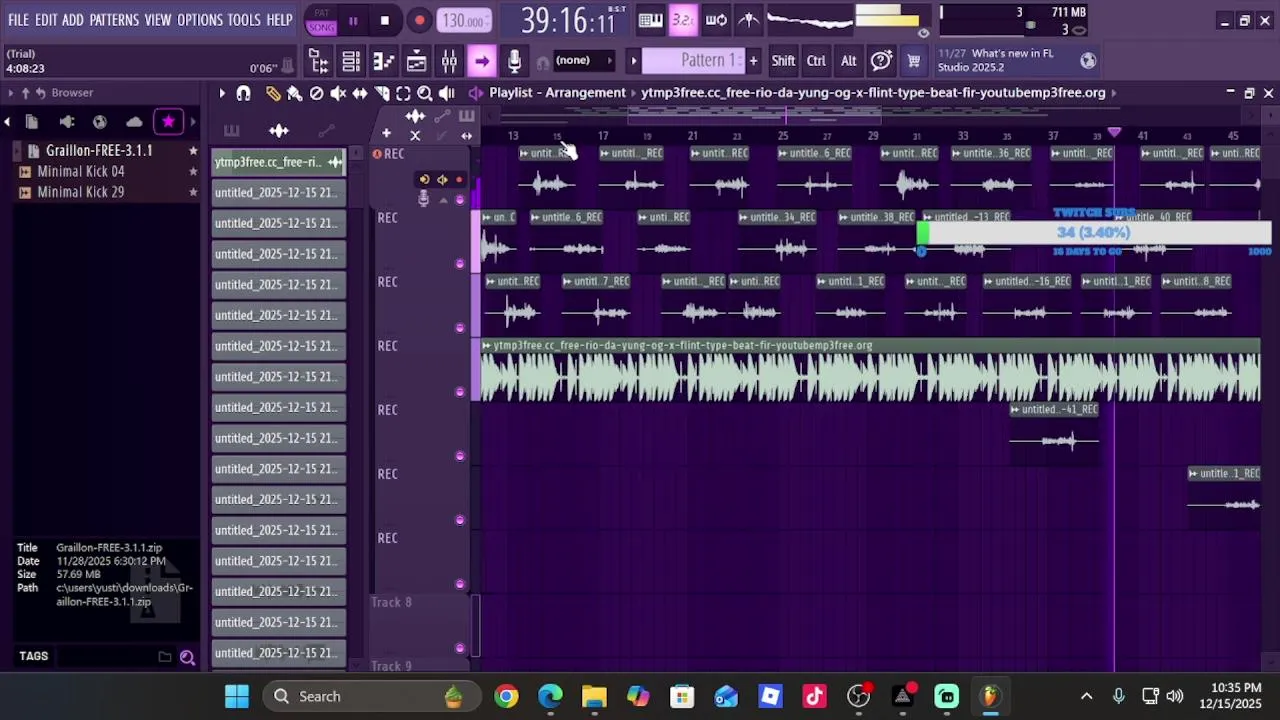Click the shopping cart icon
This screenshot has height=720, width=1280.
tap(913, 61)
